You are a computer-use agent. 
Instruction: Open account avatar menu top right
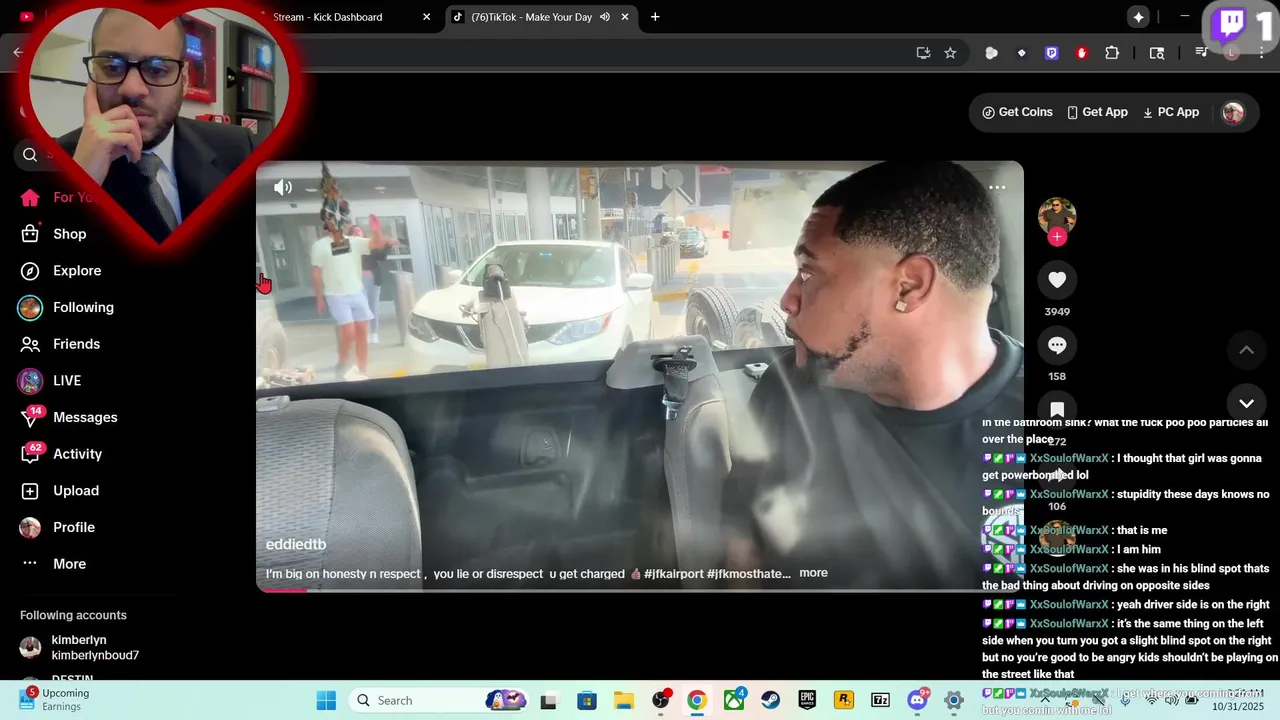point(1233,113)
